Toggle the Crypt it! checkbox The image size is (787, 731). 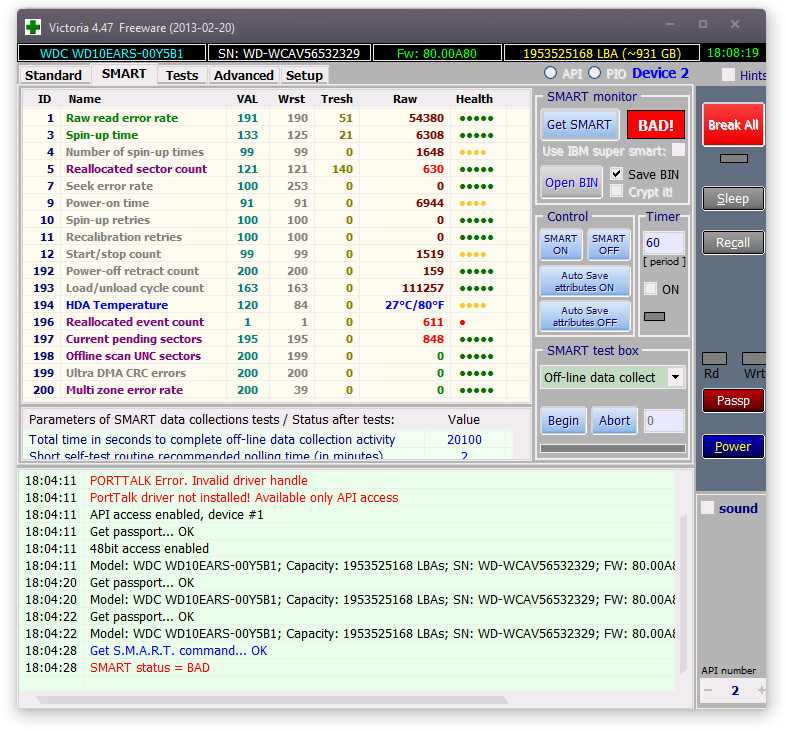[x=616, y=191]
